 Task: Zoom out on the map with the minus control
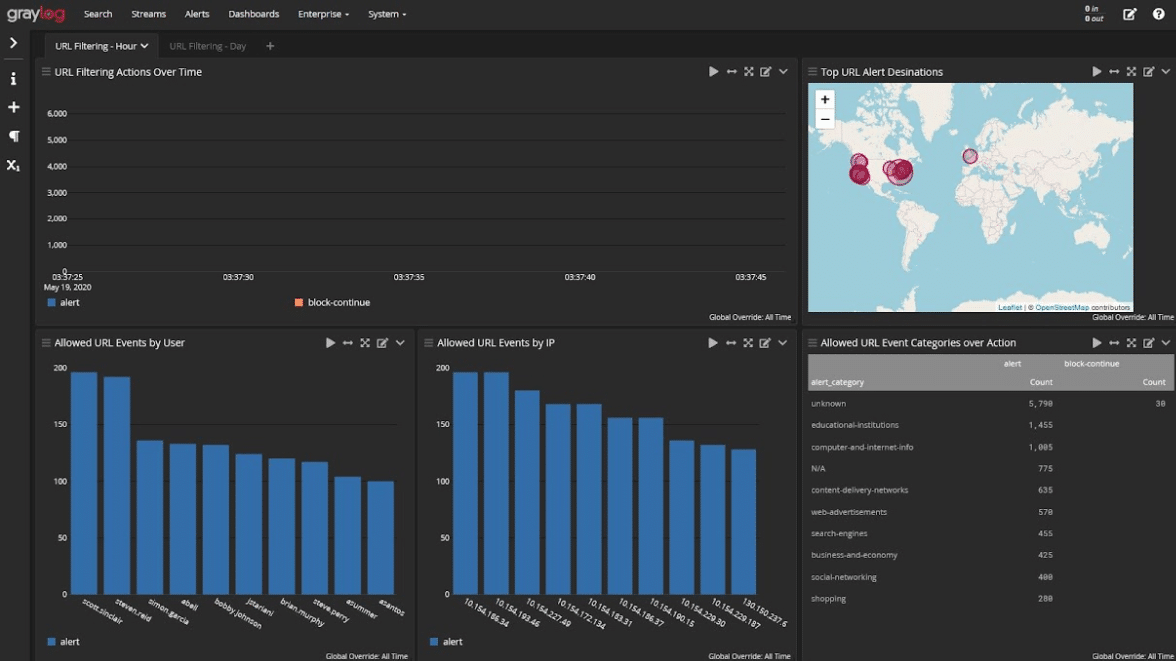(824, 119)
